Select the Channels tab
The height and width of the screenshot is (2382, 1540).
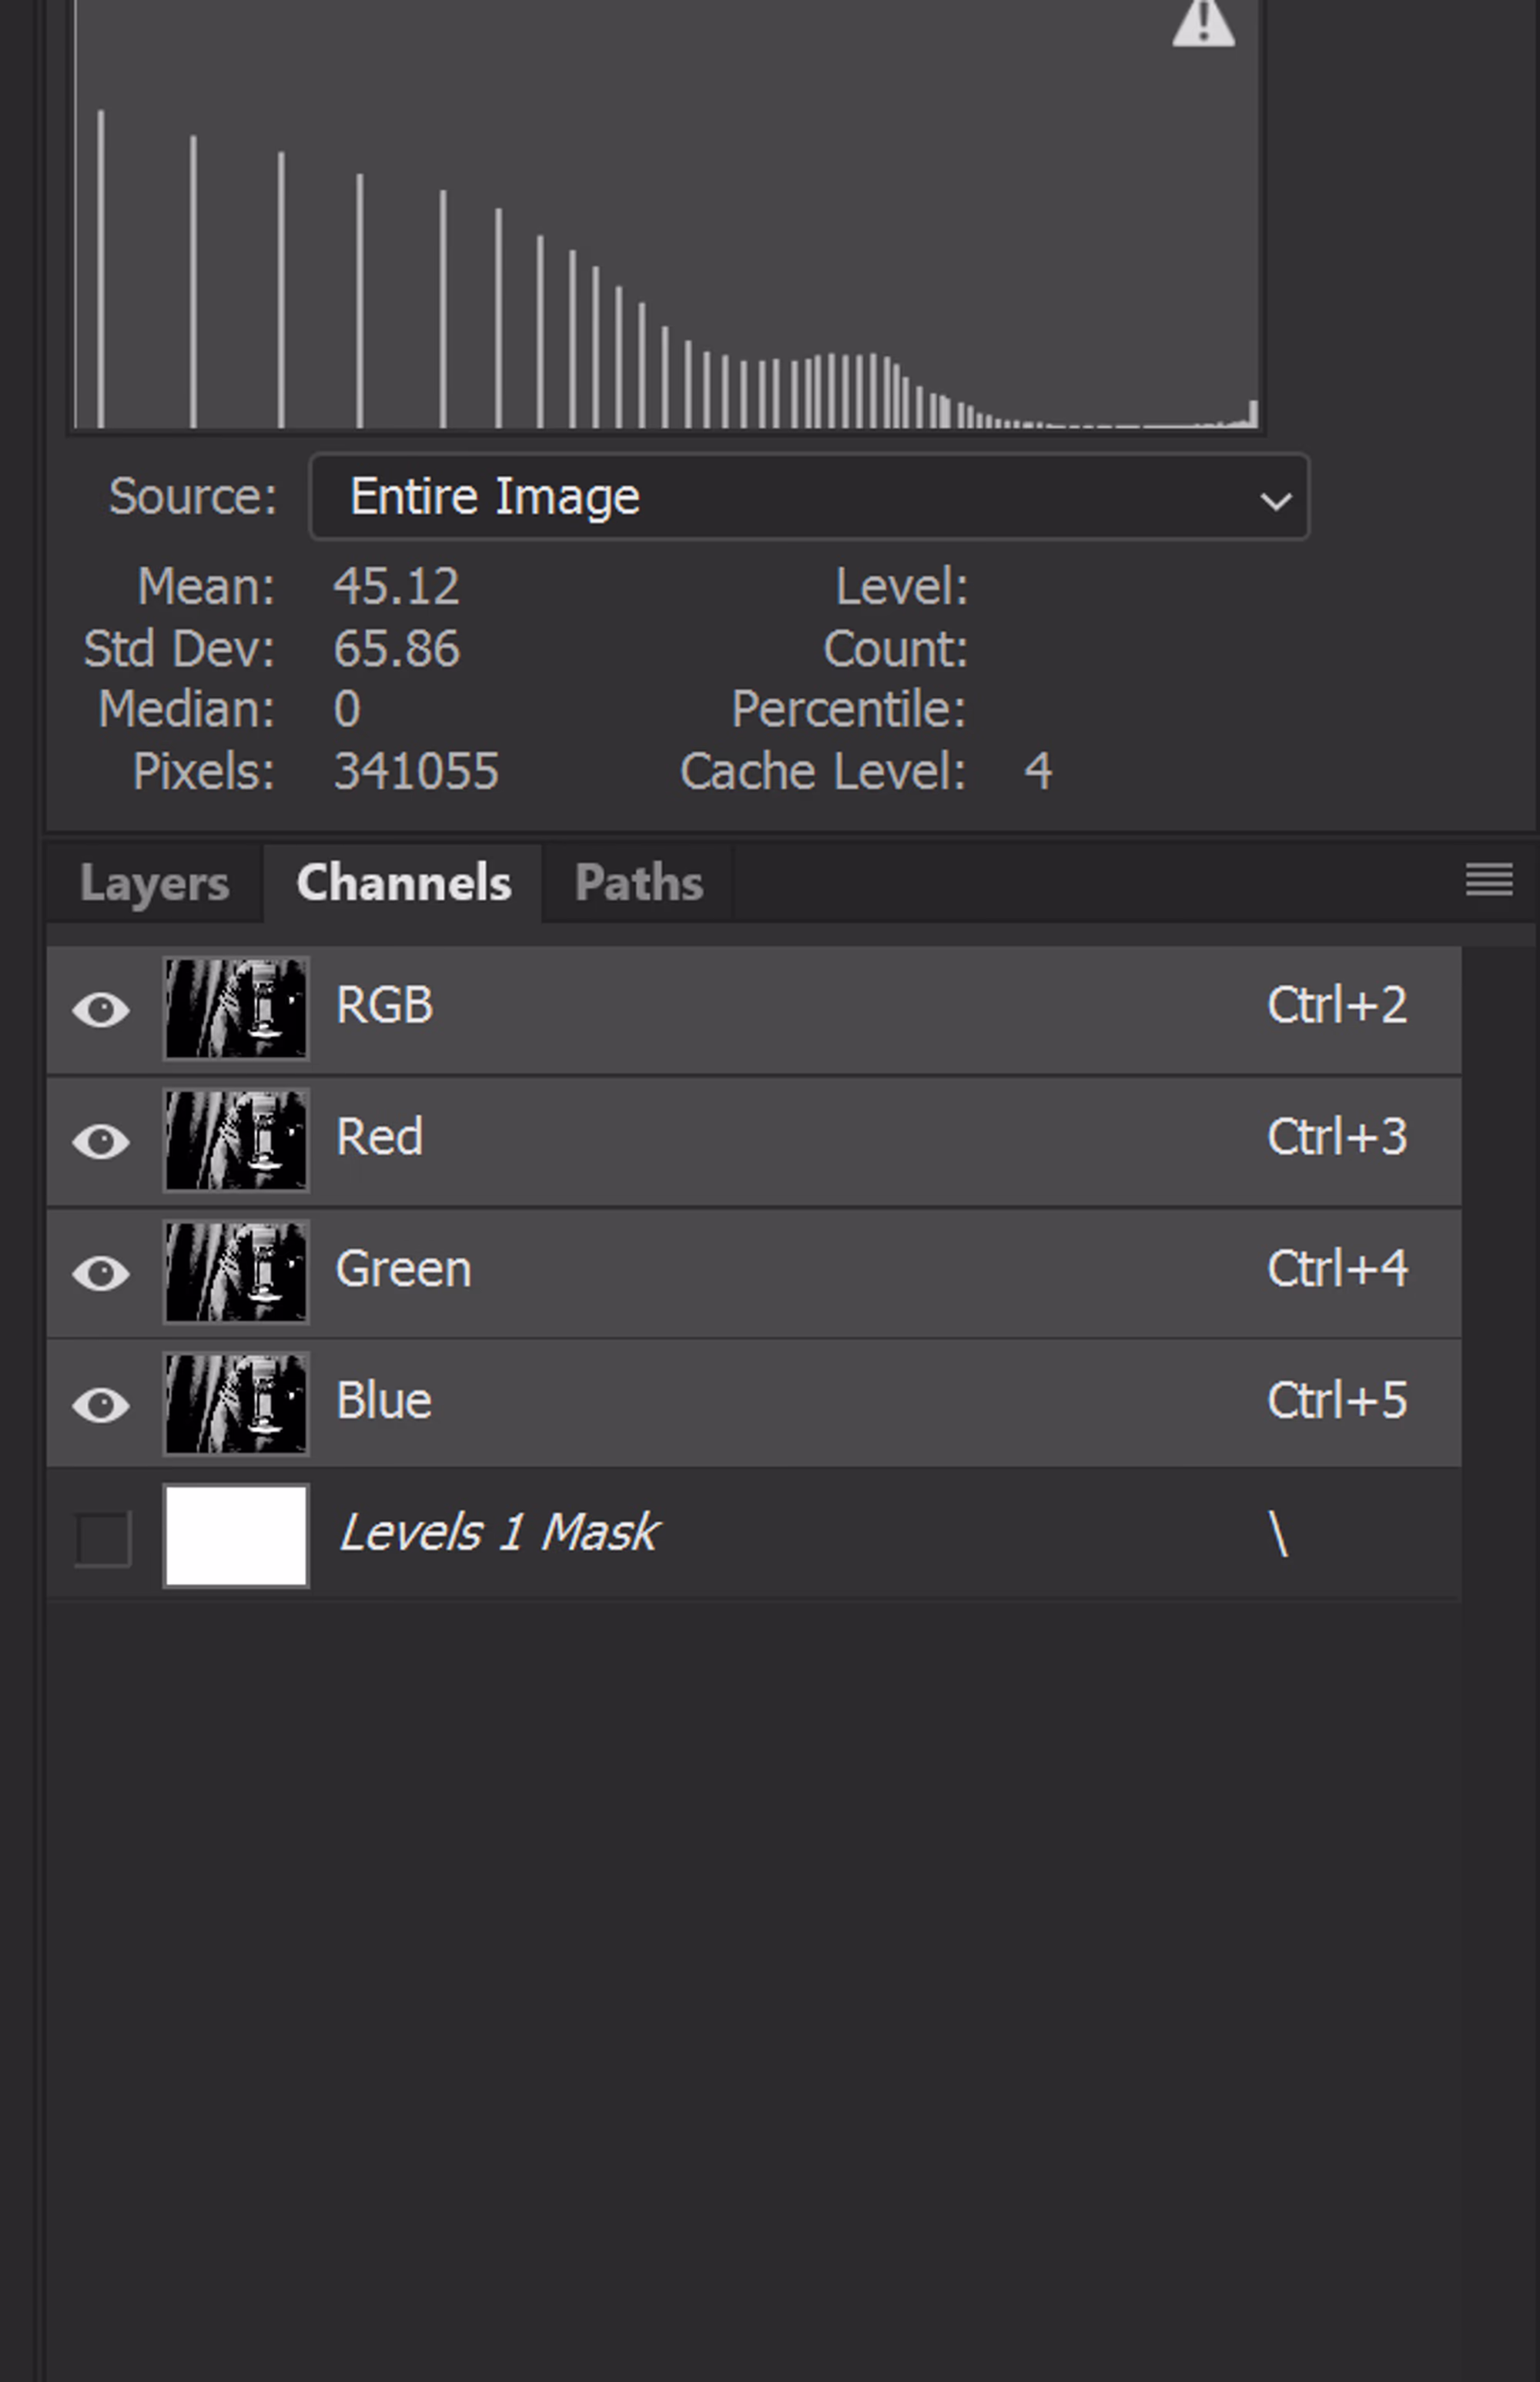(404, 883)
